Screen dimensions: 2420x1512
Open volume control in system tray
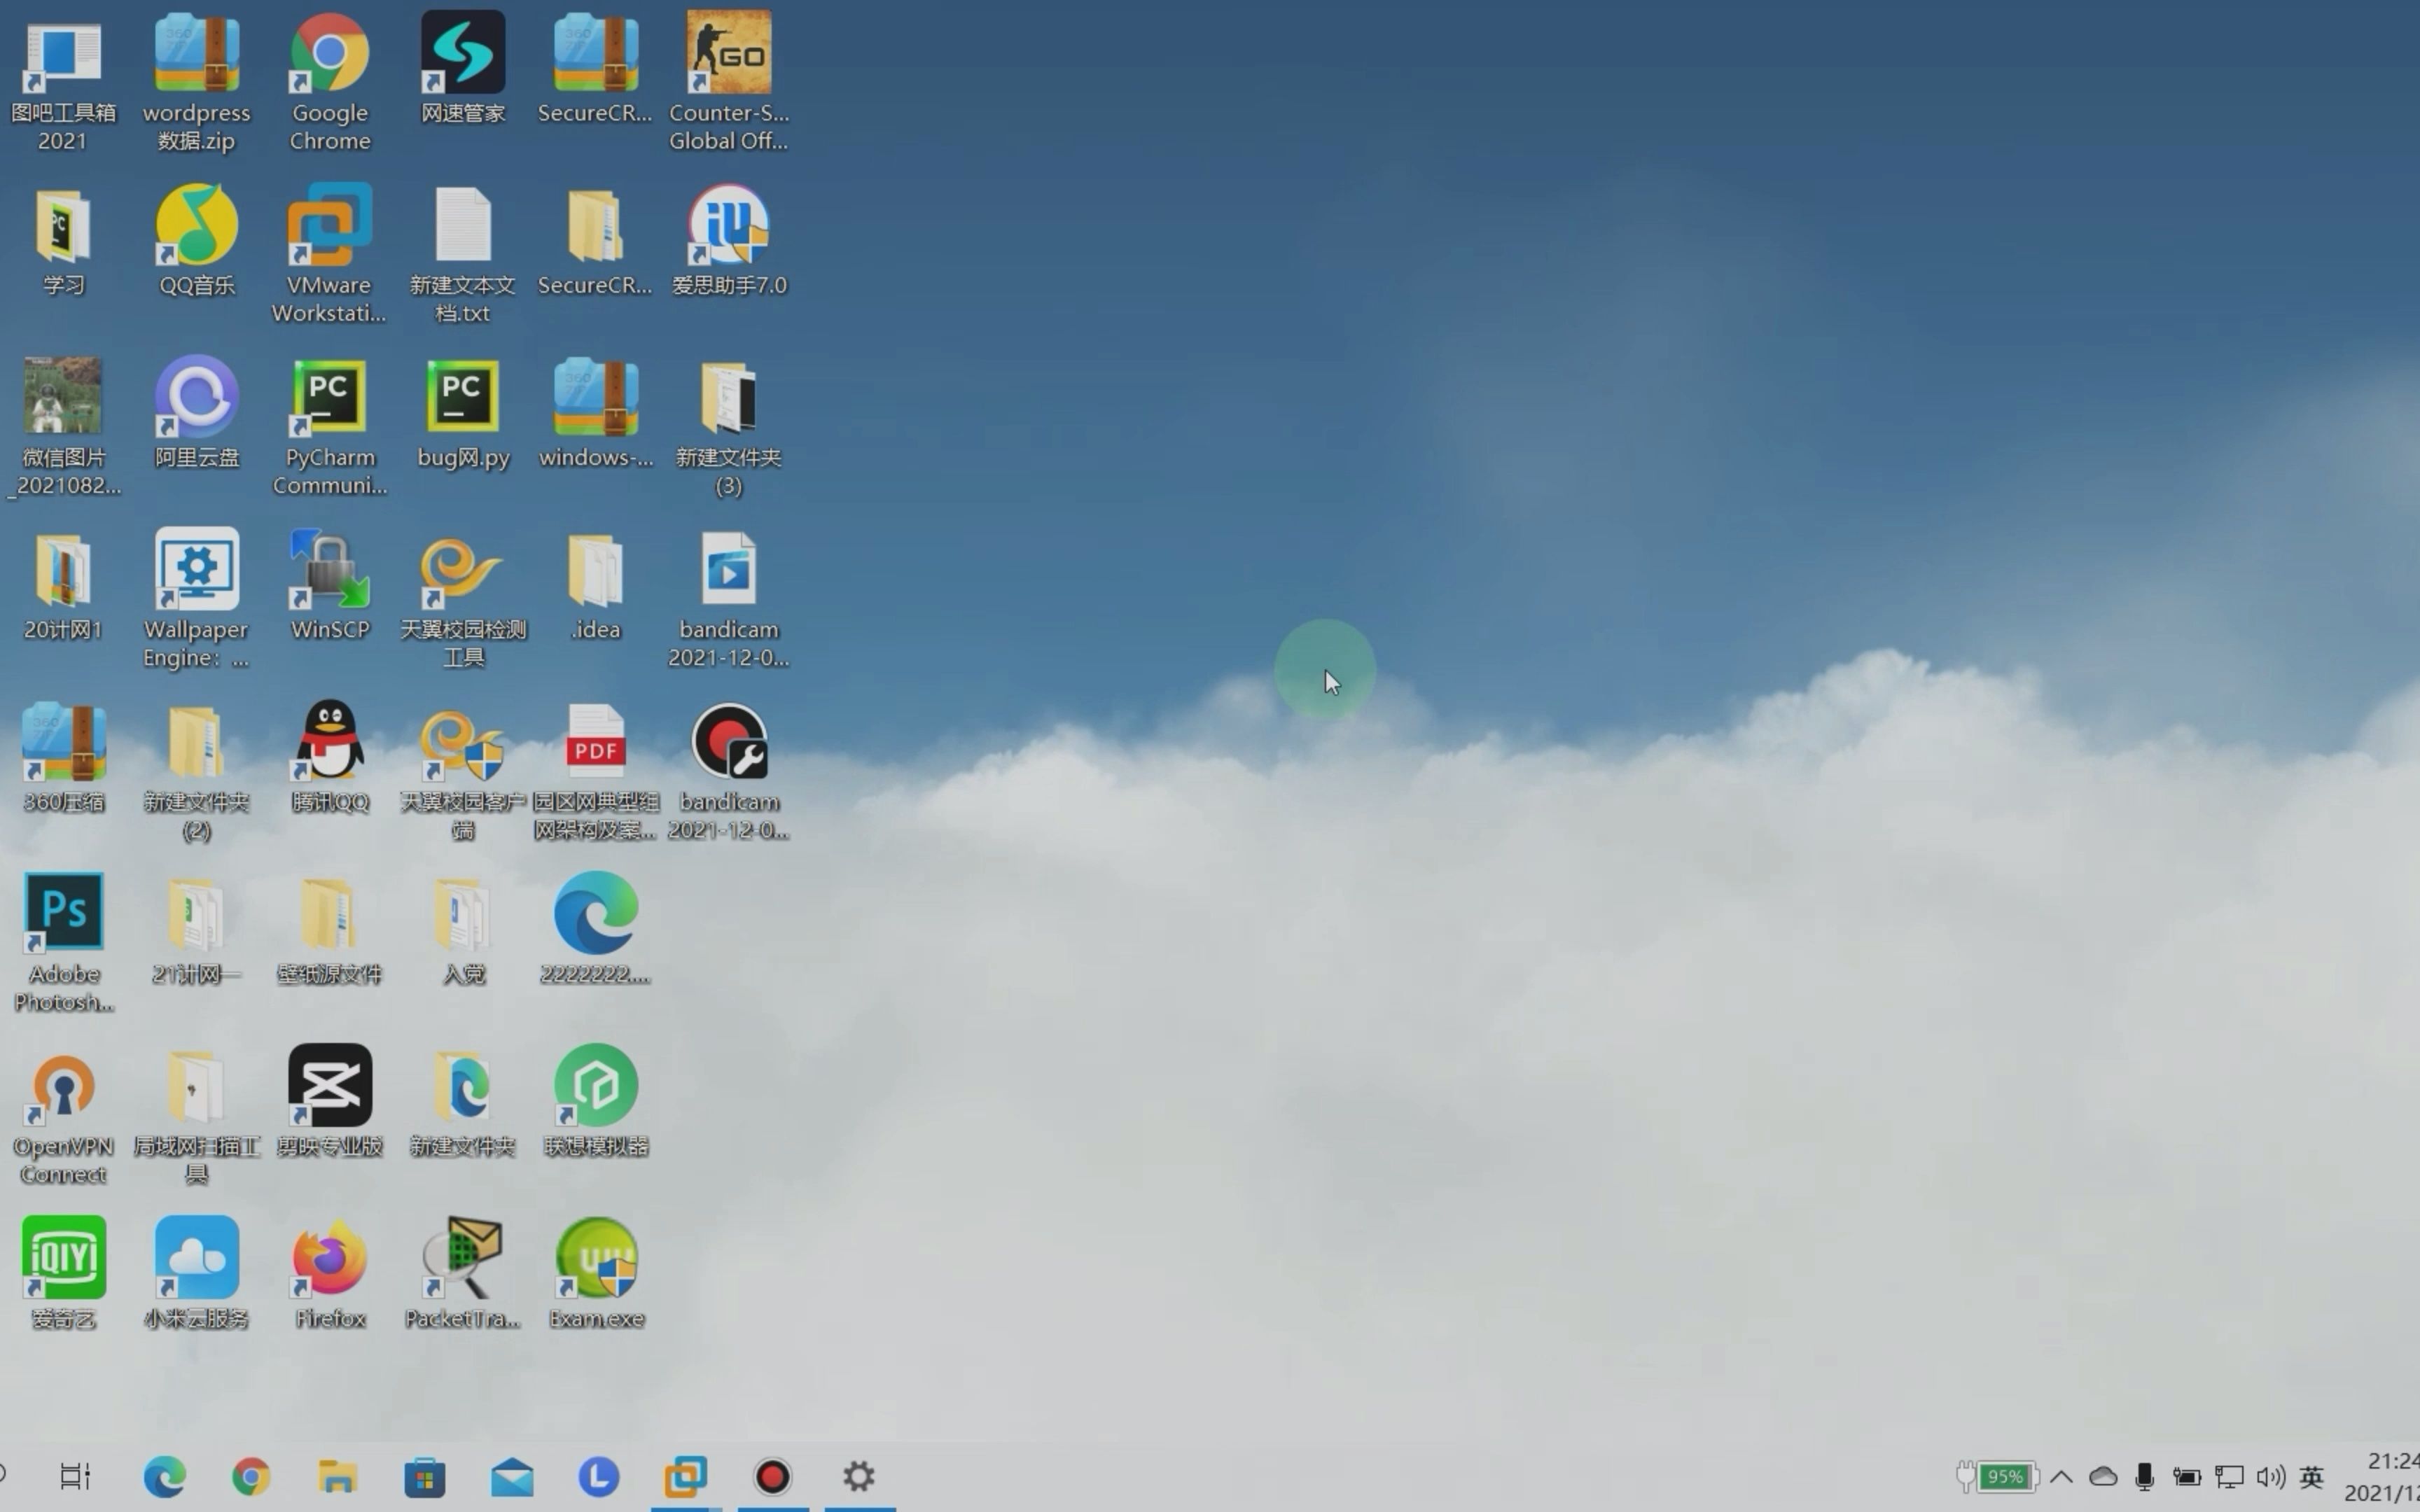pyautogui.click(x=2270, y=1476)
